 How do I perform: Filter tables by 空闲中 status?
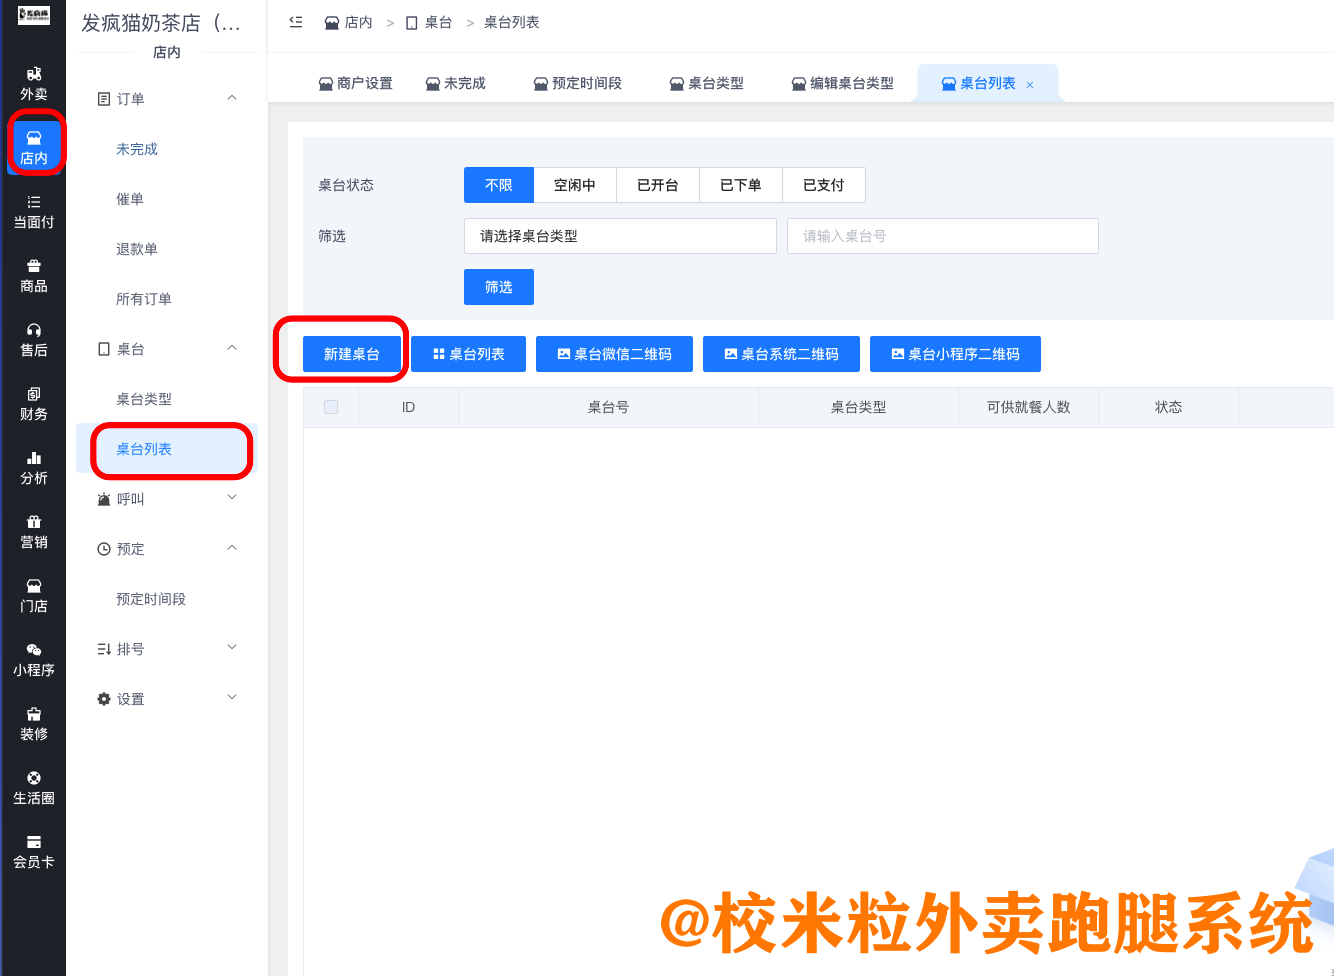click(x=575, y=185)
